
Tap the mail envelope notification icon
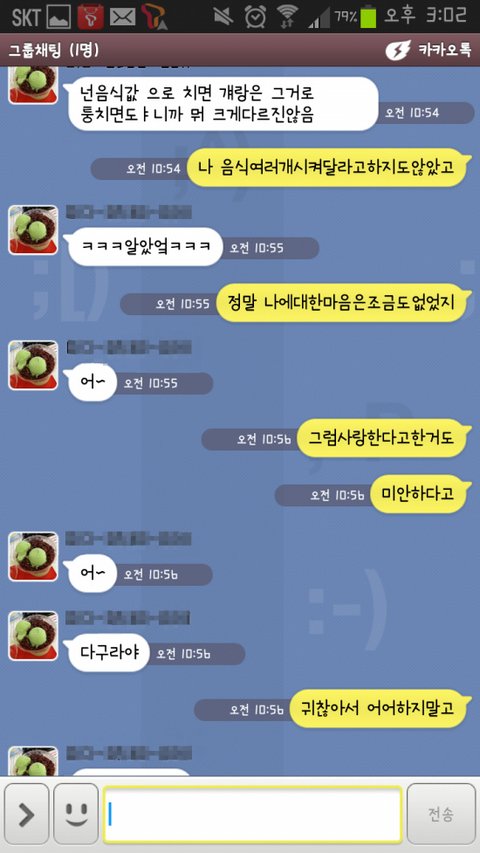point(122,17)
